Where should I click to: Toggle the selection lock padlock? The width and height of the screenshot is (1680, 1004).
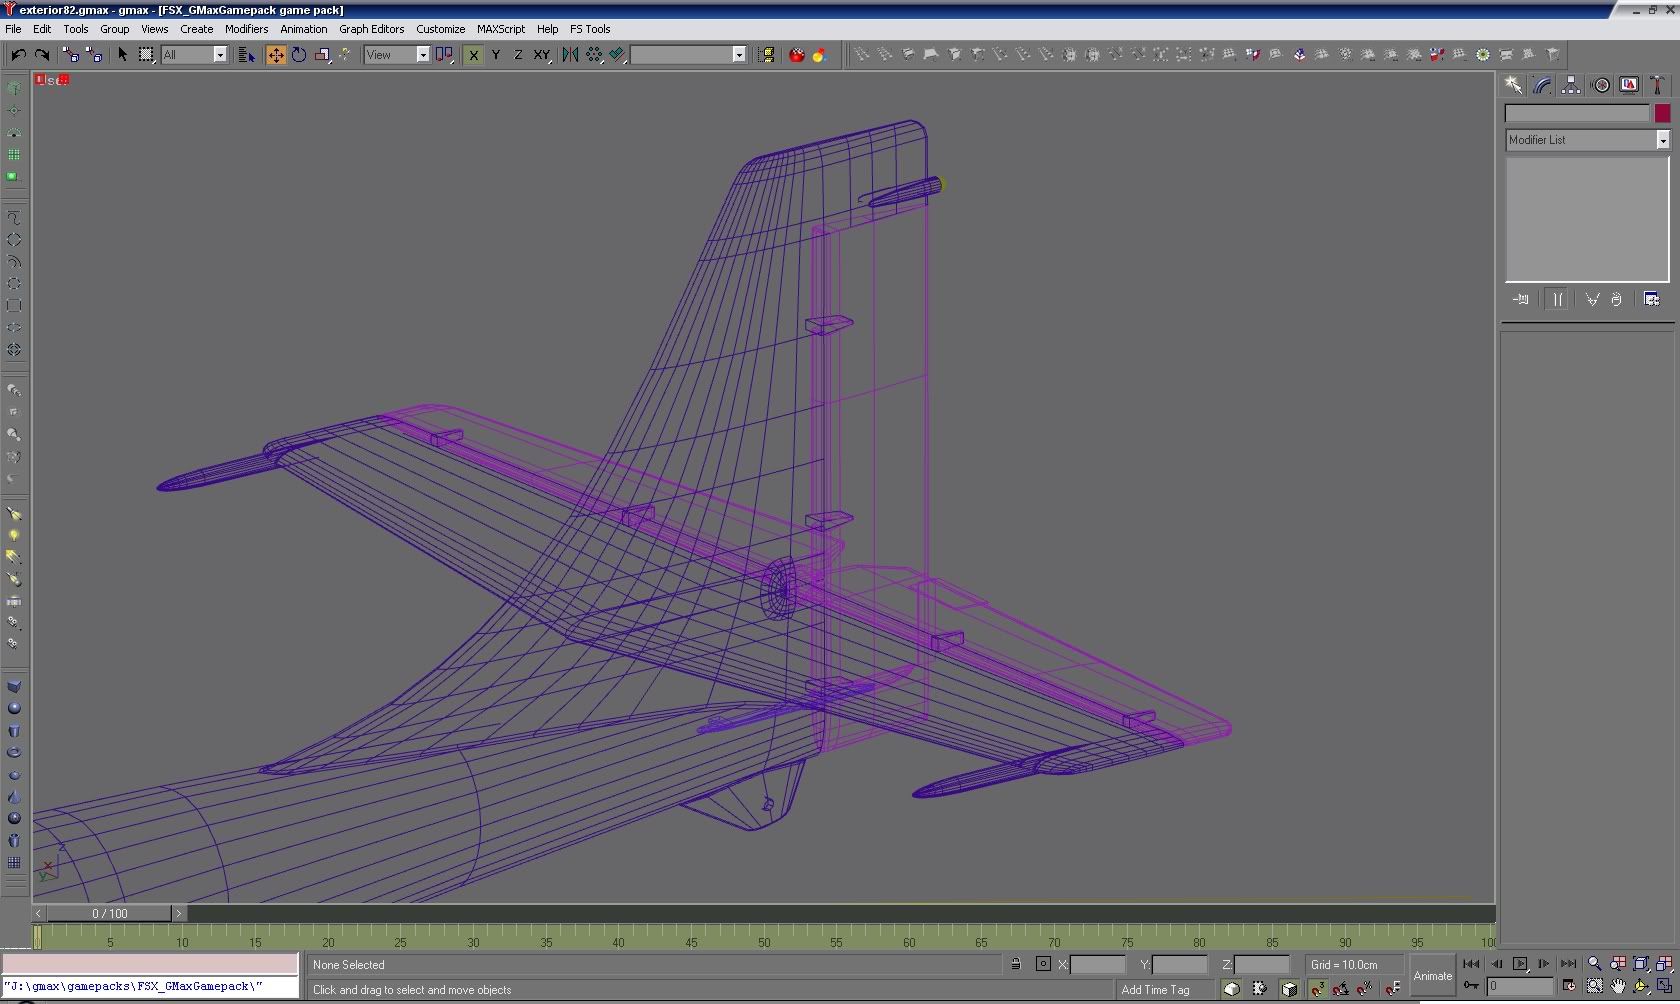(x=1015, y=965)
